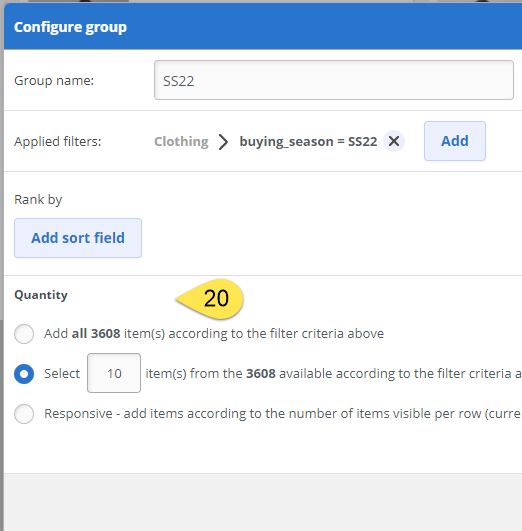The height and width of the screenshot is (531, 522).
Task: Enable the Responsive quantity radio option
Action: pyautogui.click(x=24, y=413)
